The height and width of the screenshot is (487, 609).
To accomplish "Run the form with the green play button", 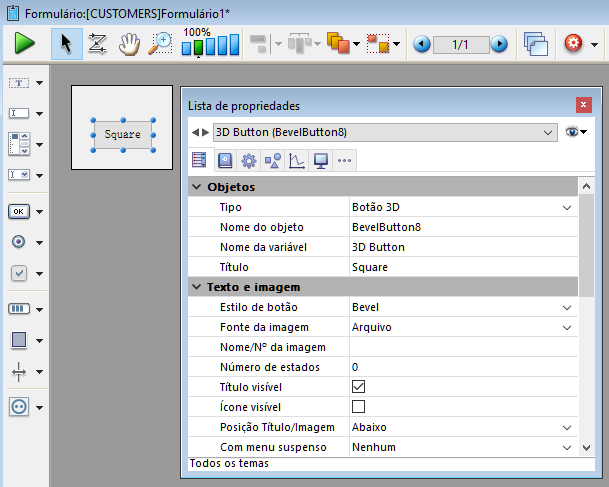I will pyautogui.click(x=24, y=44).
